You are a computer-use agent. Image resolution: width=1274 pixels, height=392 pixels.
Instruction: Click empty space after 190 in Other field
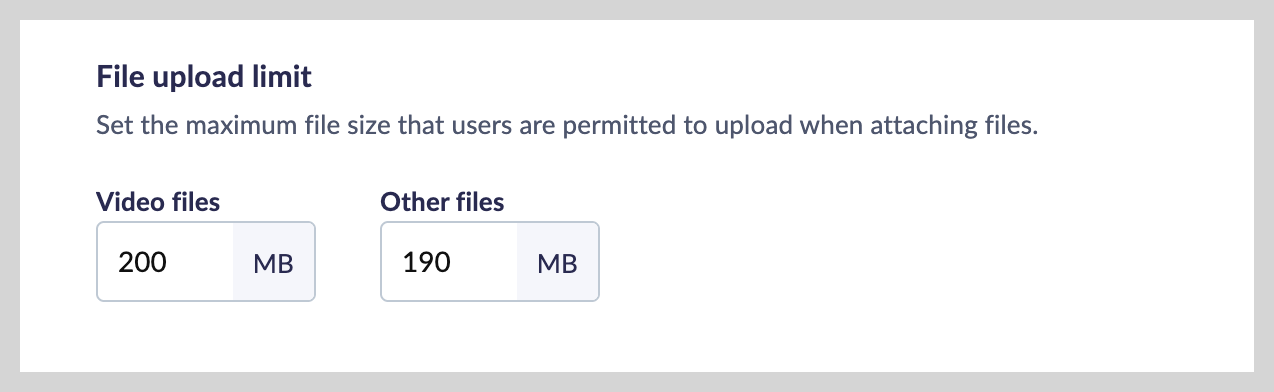pos(485,263)
